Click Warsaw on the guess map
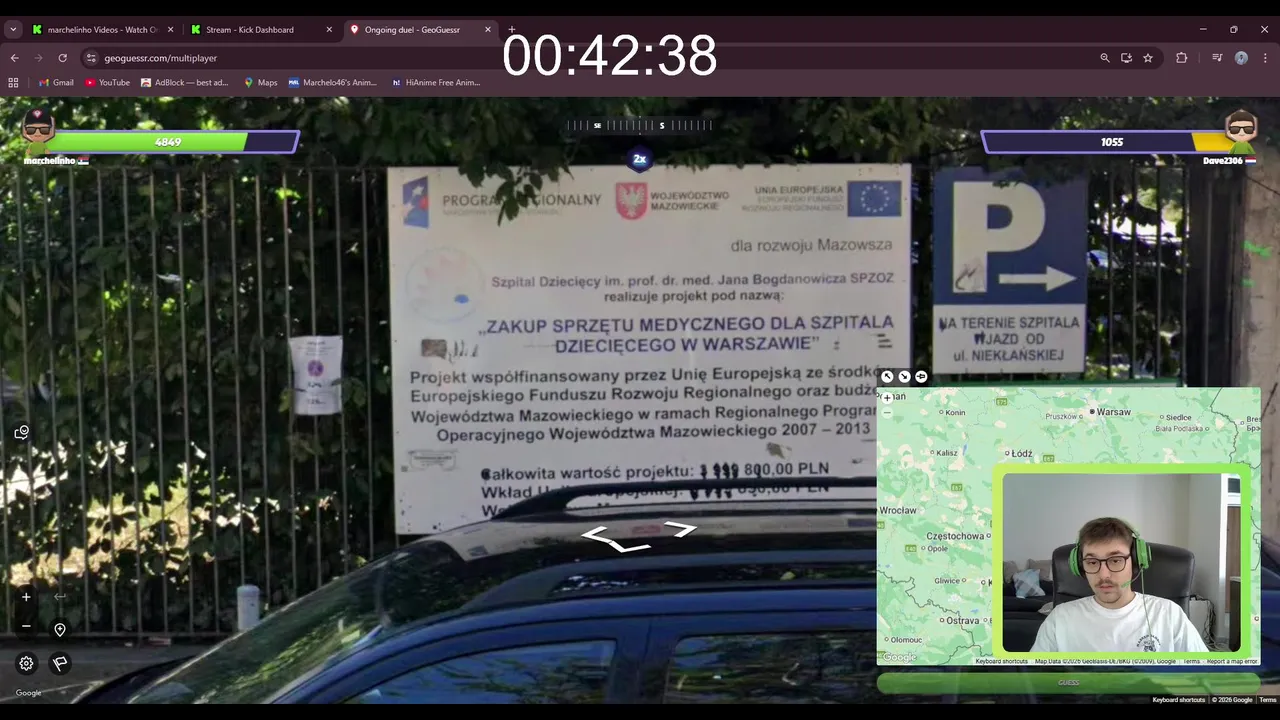This screenshot has height=720, width=1280. 1113,412
